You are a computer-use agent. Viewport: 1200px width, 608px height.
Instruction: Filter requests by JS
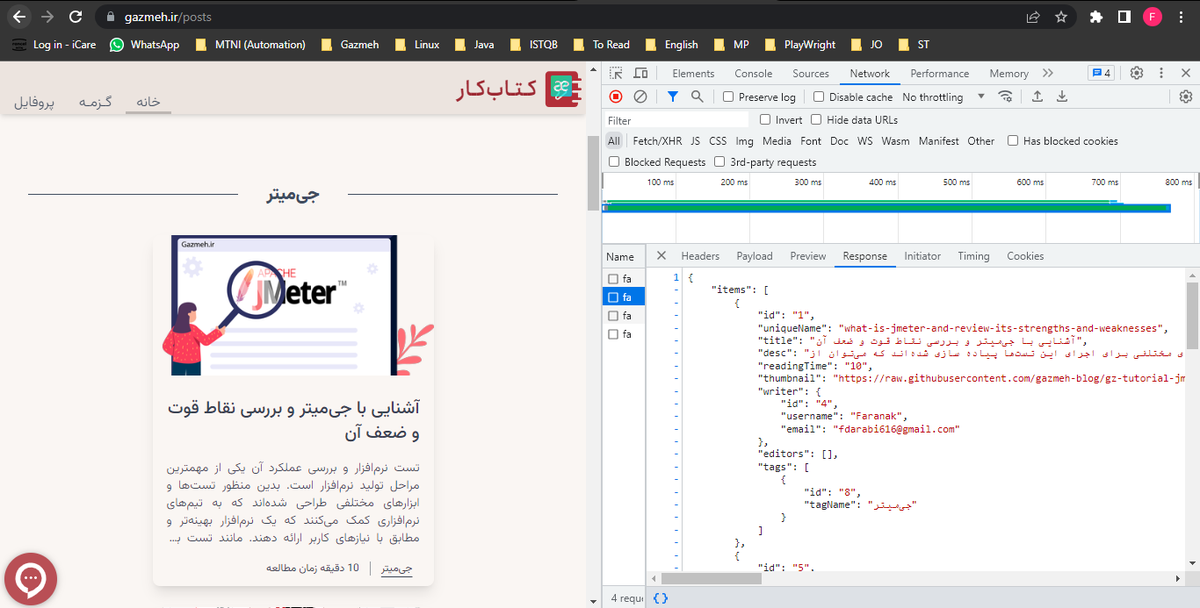click(x=695, y=141)
